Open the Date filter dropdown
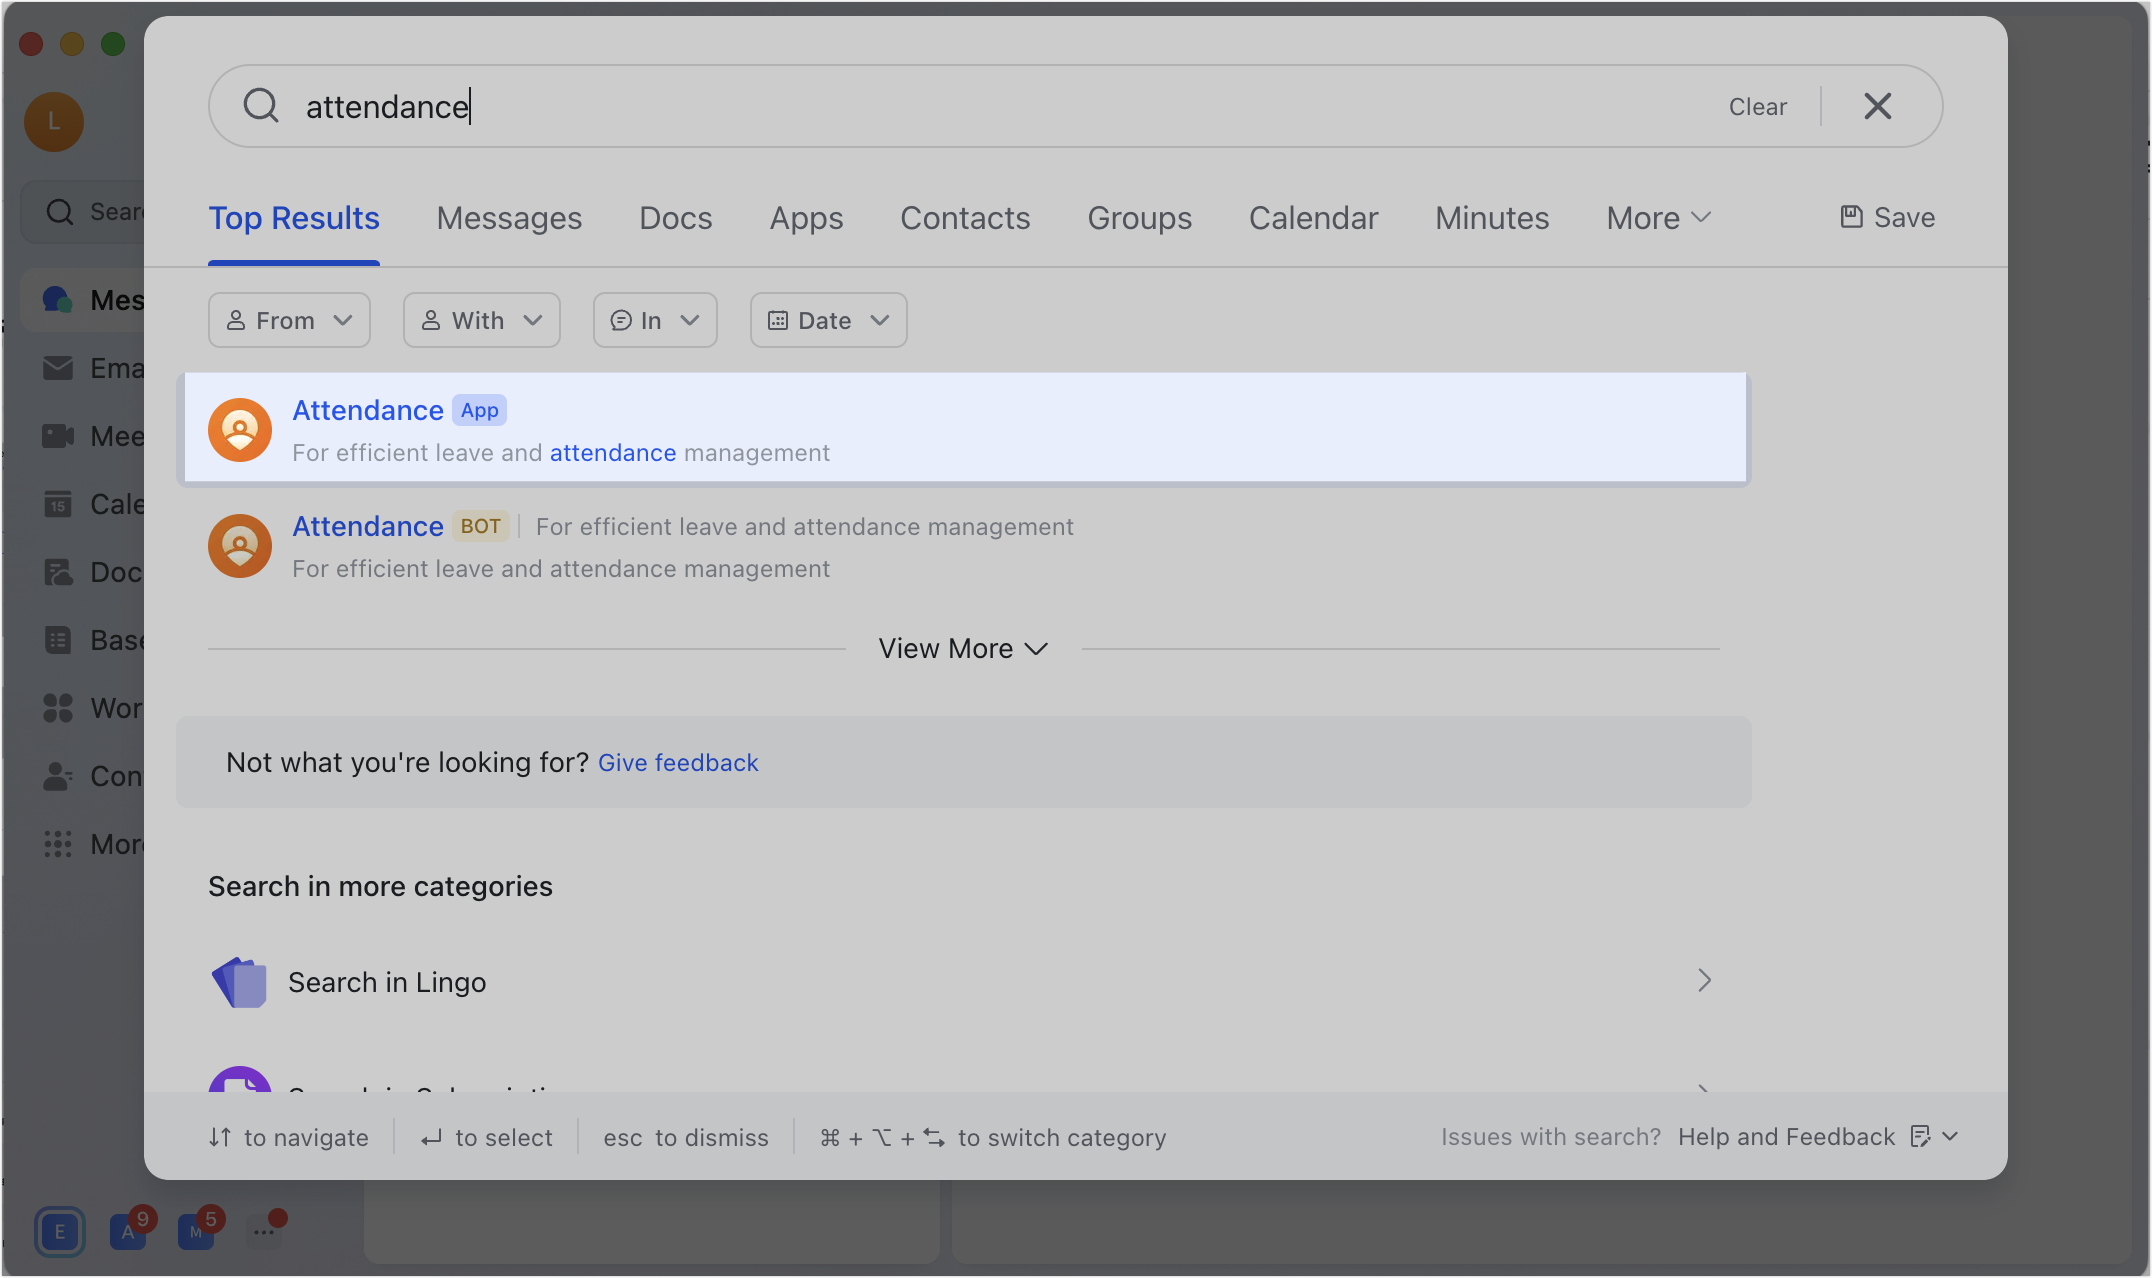Screen dimensions: 2152x1278 coord(828,320)
